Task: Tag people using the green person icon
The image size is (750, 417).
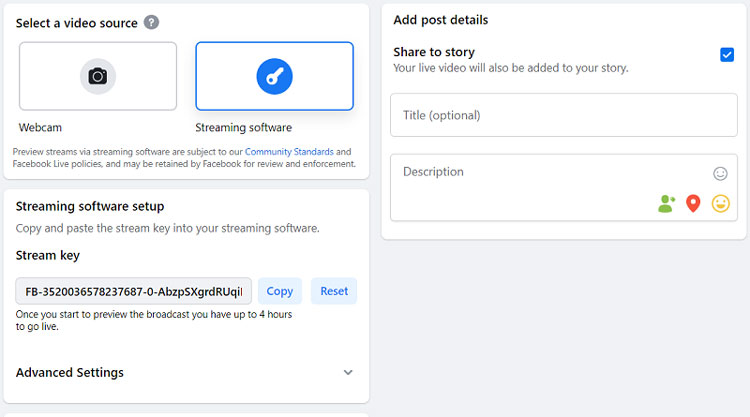Action: [x=666, y=203]
